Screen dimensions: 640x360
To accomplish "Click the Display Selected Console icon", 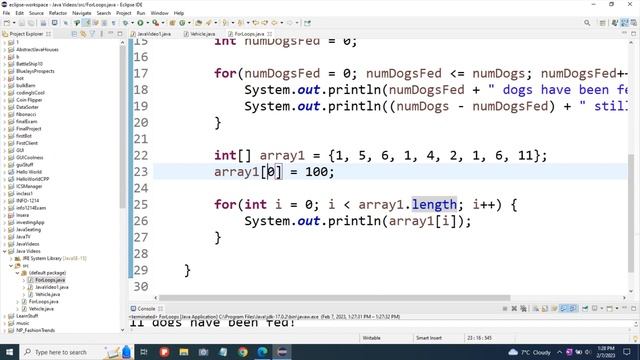I will 594,309.
